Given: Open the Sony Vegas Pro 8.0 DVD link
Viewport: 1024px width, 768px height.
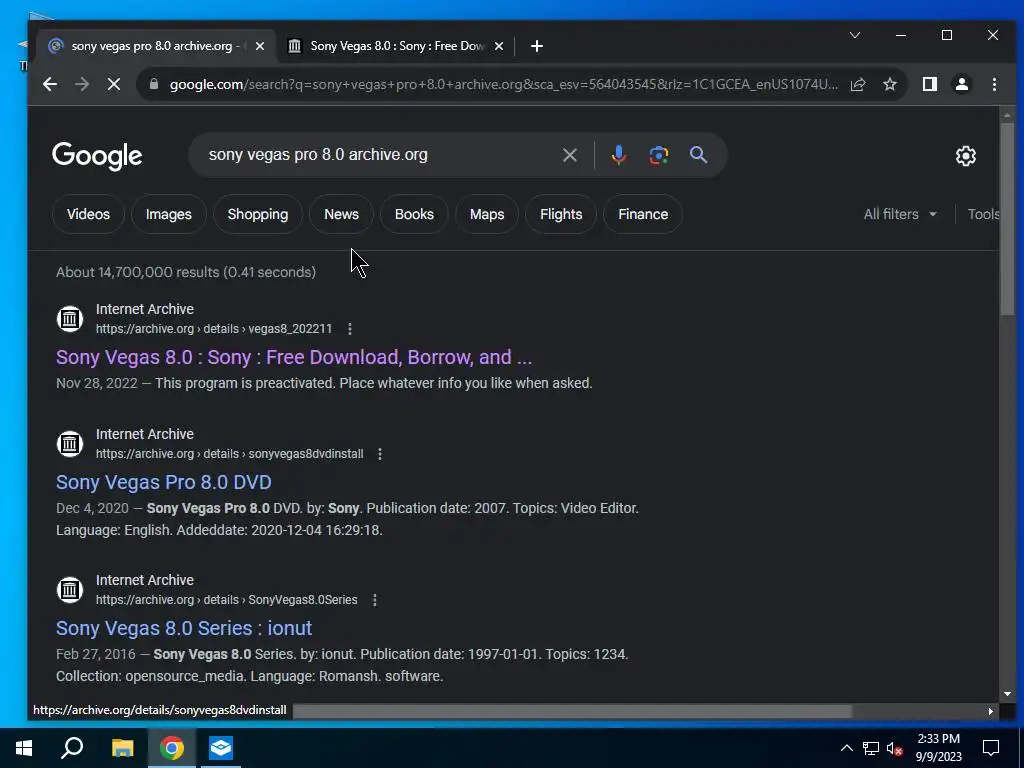Looking at the screenshot, I should 164,482.
